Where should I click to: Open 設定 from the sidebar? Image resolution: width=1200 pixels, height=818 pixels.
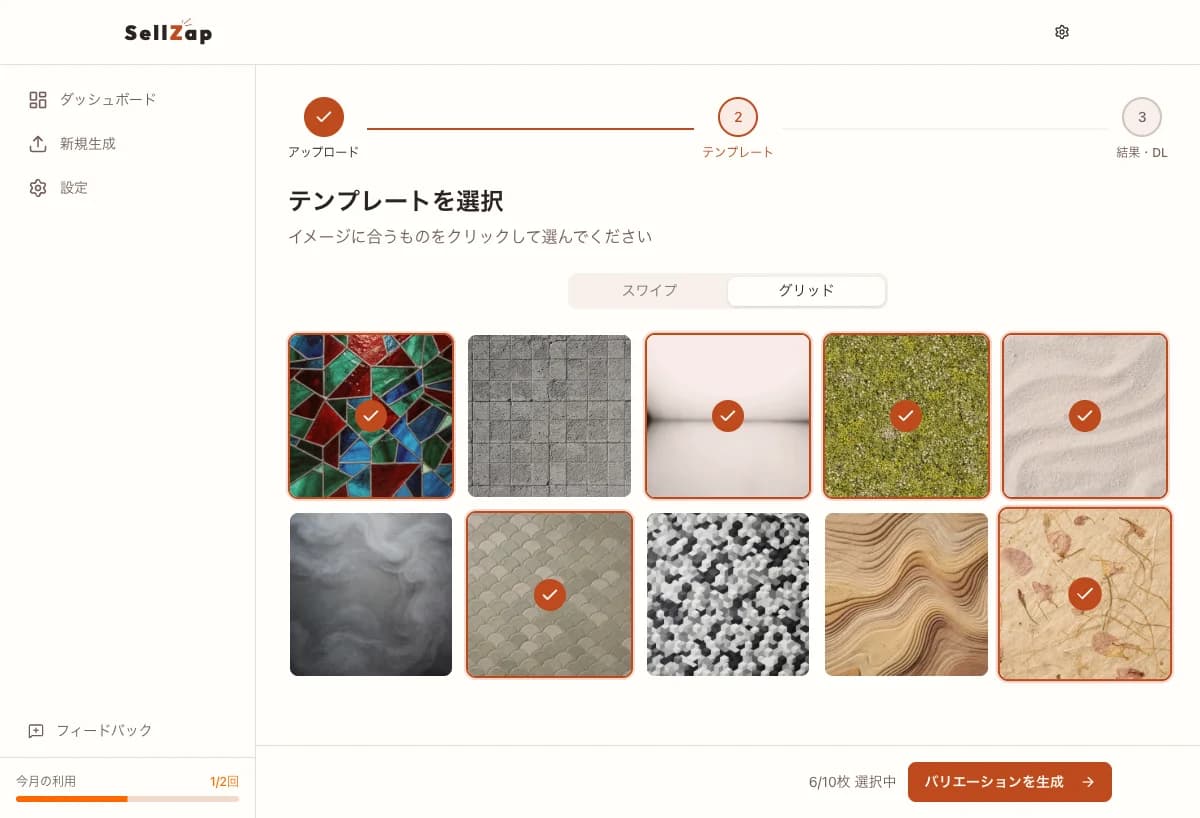point(73,187)
